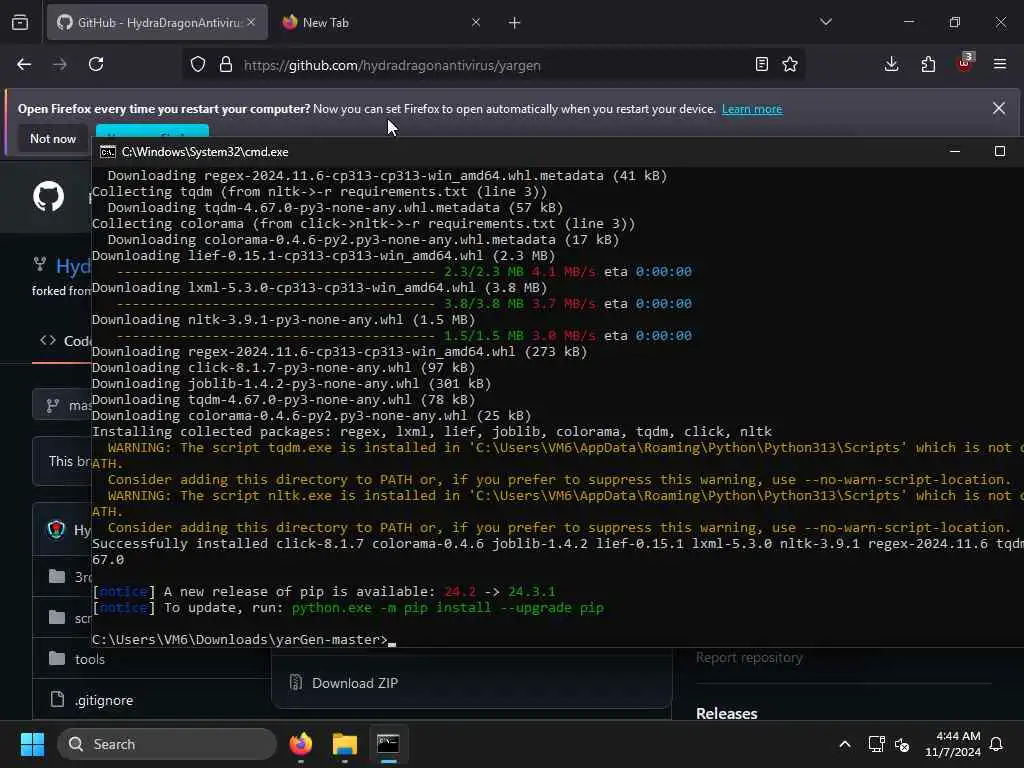Open tracking protection shield icon
This screenshot has width=1024, height=768.
click(x=198, y=65)
